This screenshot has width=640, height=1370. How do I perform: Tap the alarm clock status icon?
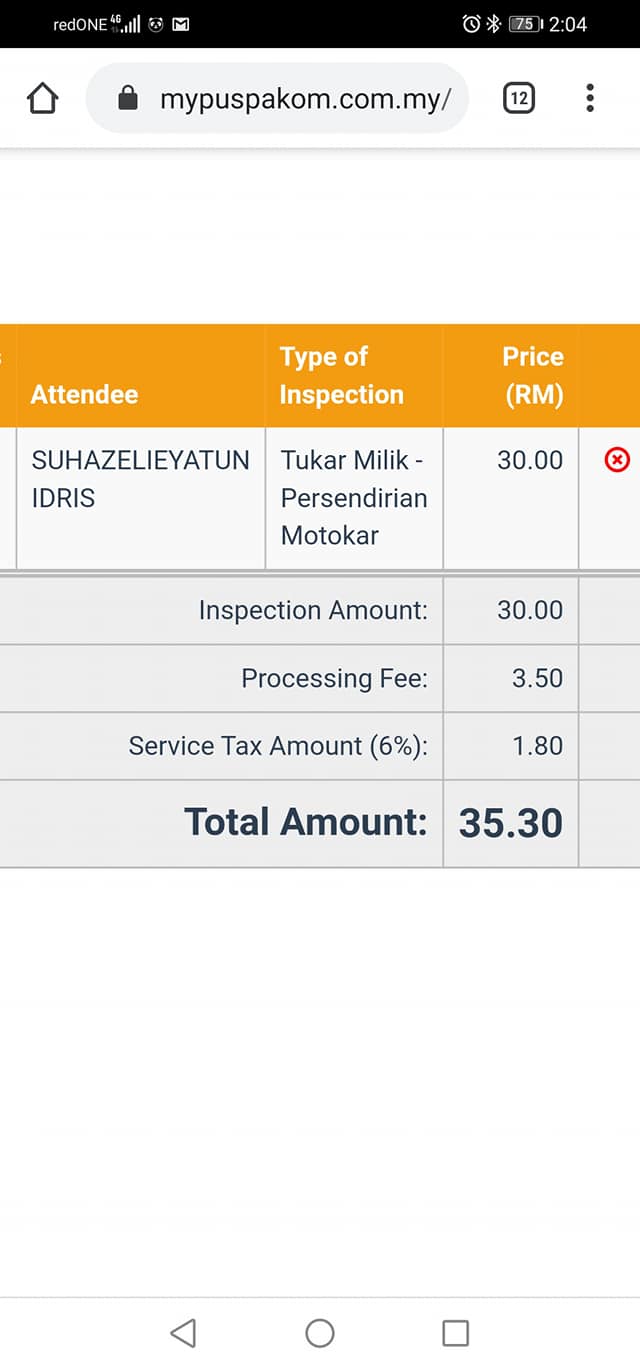[x=471, y=24]
